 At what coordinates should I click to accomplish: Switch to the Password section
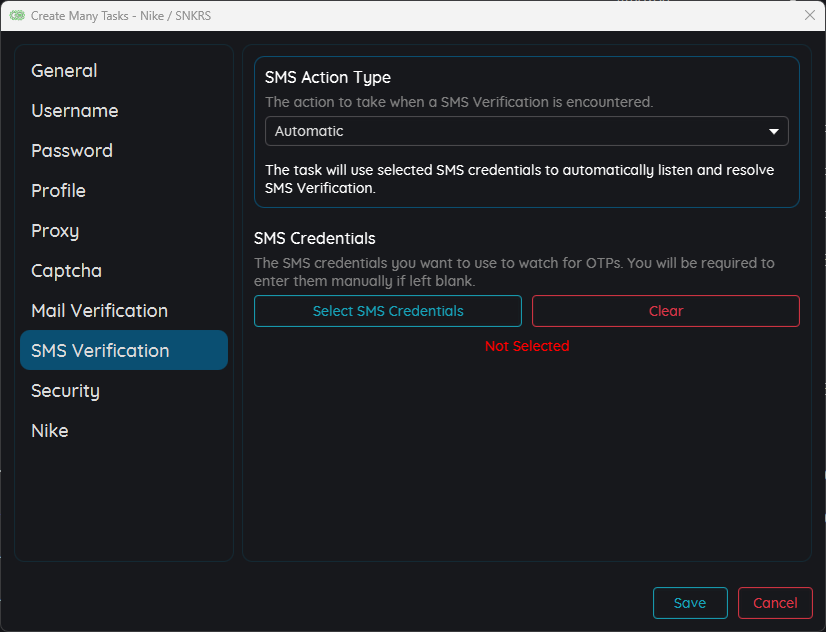coord(124,151)
